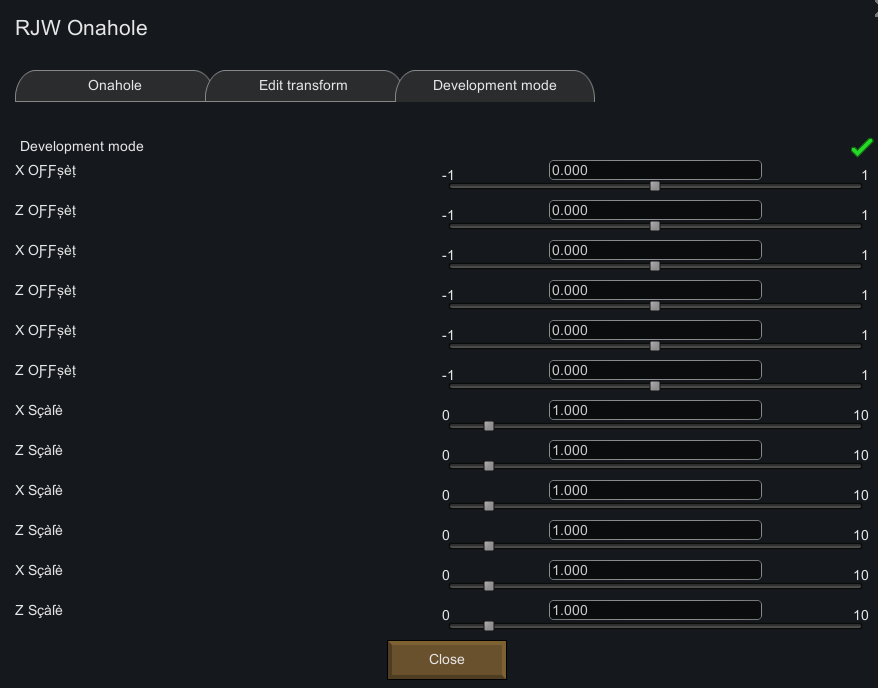Click the third Z Offset slider handle
Image resolution: width=878 pixels, height=688 pixels.
(655, 385)
